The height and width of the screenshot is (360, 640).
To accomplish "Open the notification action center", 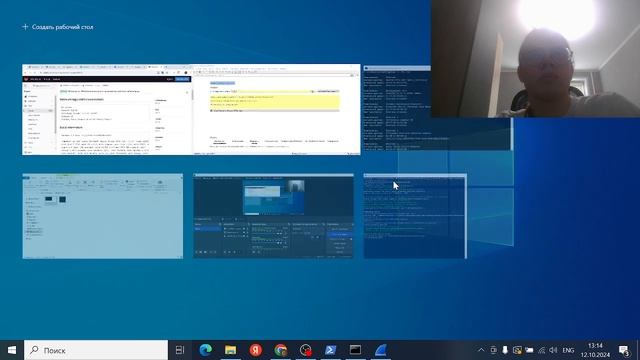I will click(x=624, y=350).
